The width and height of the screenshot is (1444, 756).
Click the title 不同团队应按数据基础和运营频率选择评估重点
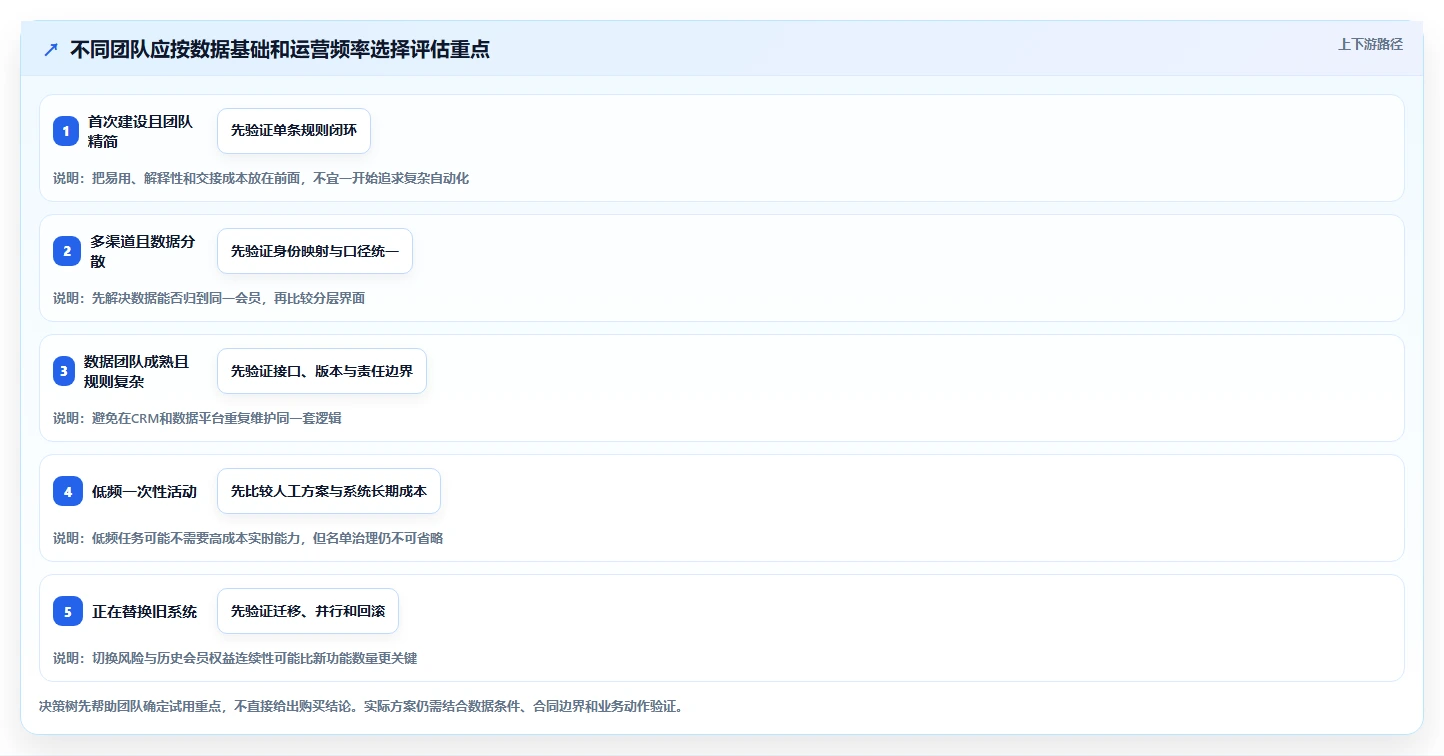click(x=280, y=49)
